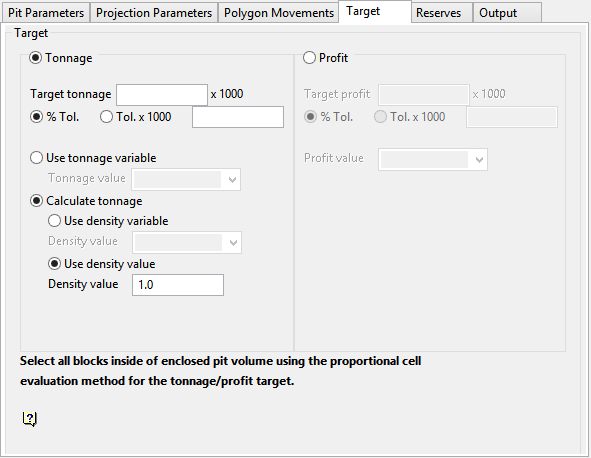The height and width of the screenshot is (458, 591).
Task: Select the % Tol. option under Tonnage
Action: tap(36, 117)
